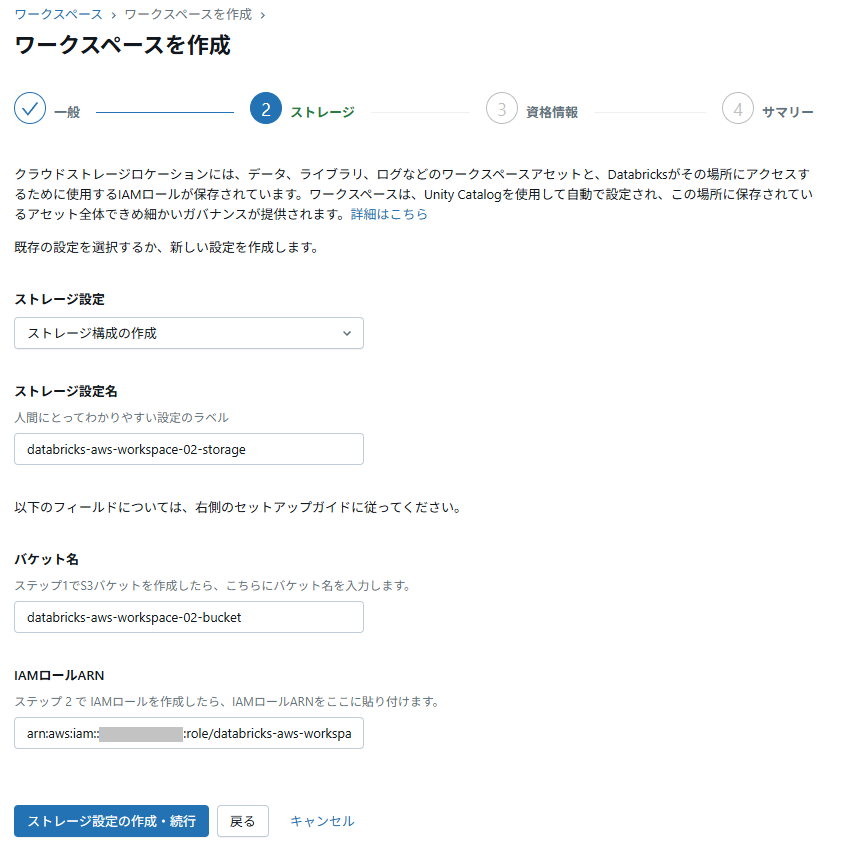Focus the ストレージ設定名 input field
Viewport: 847px width, 857px height.
coord(189,449)
